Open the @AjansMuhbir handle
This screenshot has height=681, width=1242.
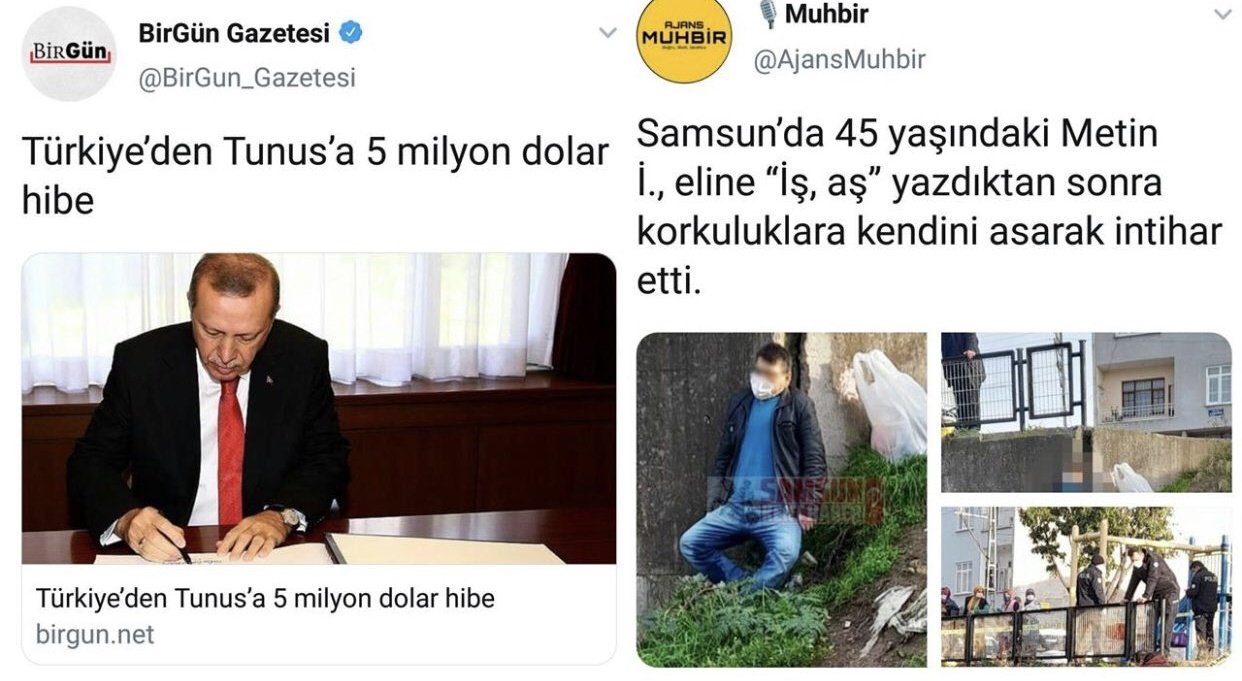click(839, 60)
